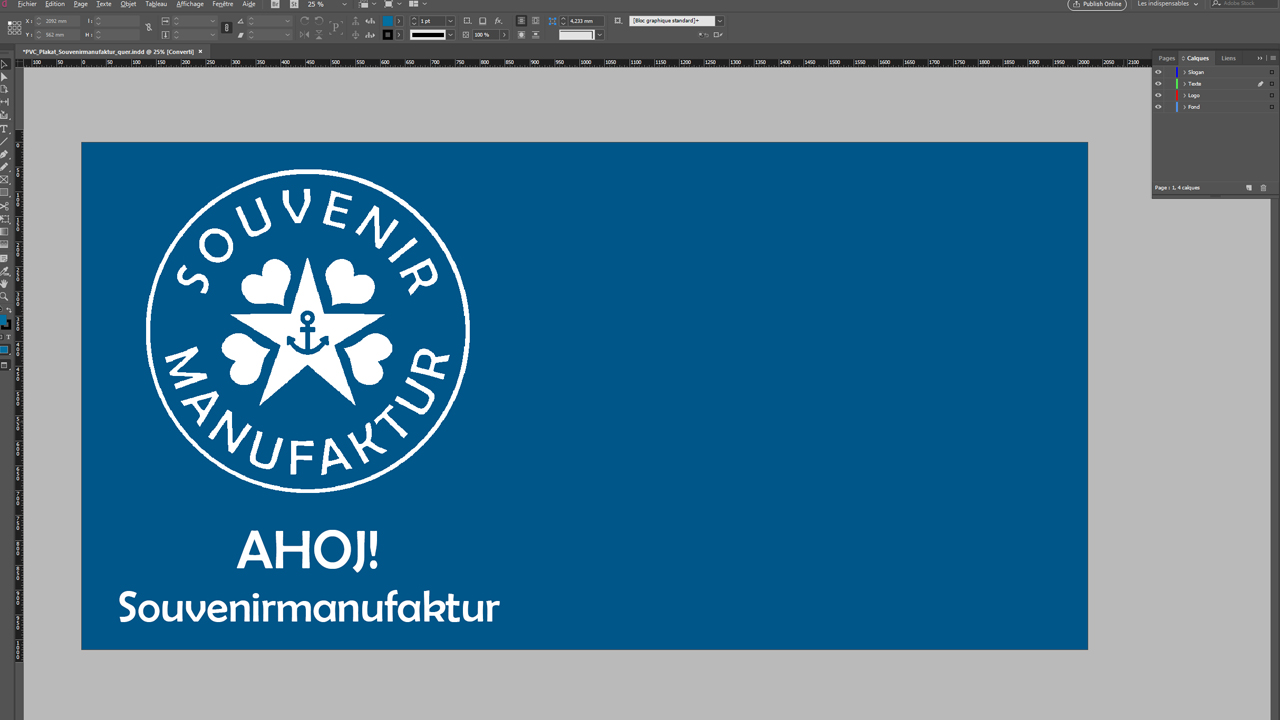Click the flip vertical icon
This screenshot has width=1280, height=720.
[x=318, y=34]
